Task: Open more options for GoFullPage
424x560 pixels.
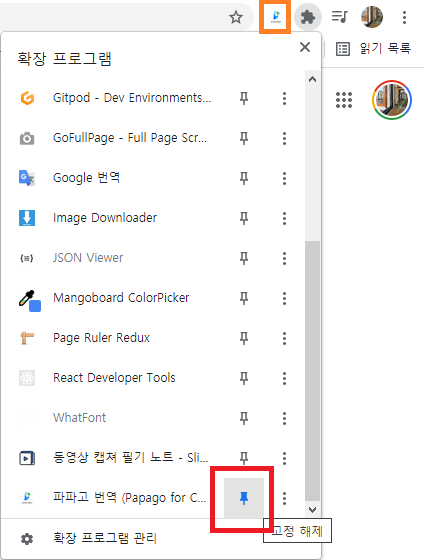Action: click(x=284, y=138)
